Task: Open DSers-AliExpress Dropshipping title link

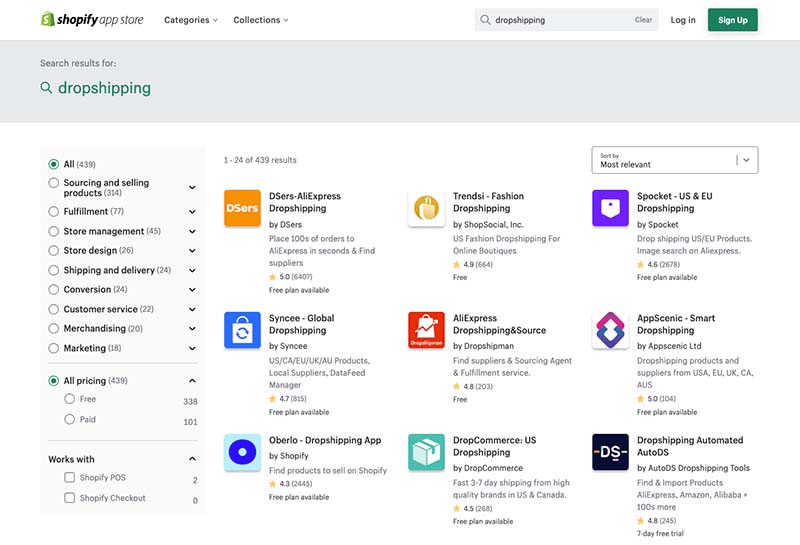Action: coord(305,202)
